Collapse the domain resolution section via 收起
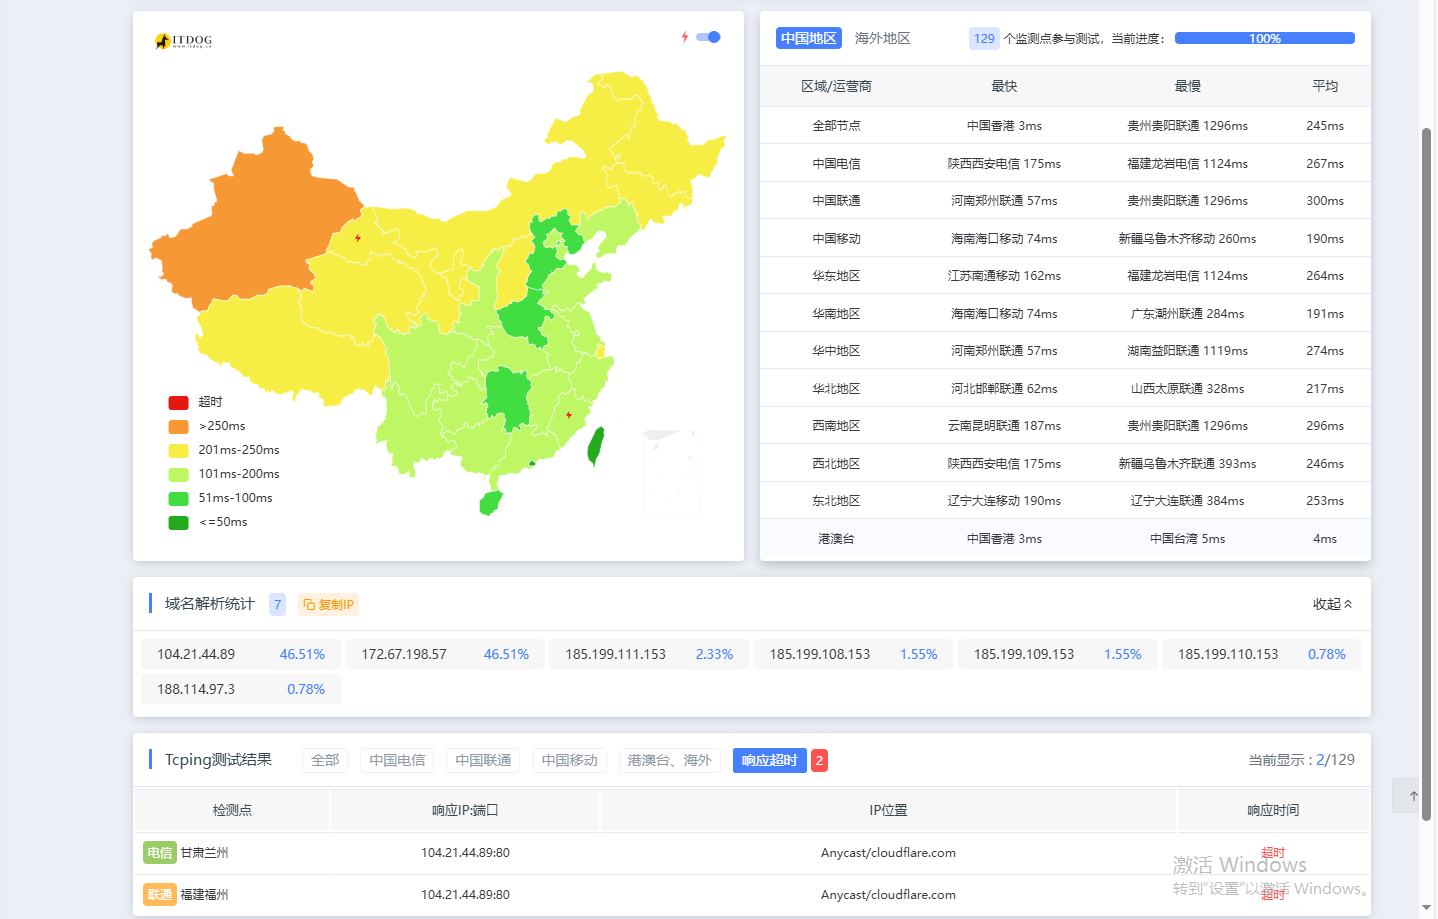Image resolution: width=1438 pixels, height=919 pixels. tap(1332, 604)
